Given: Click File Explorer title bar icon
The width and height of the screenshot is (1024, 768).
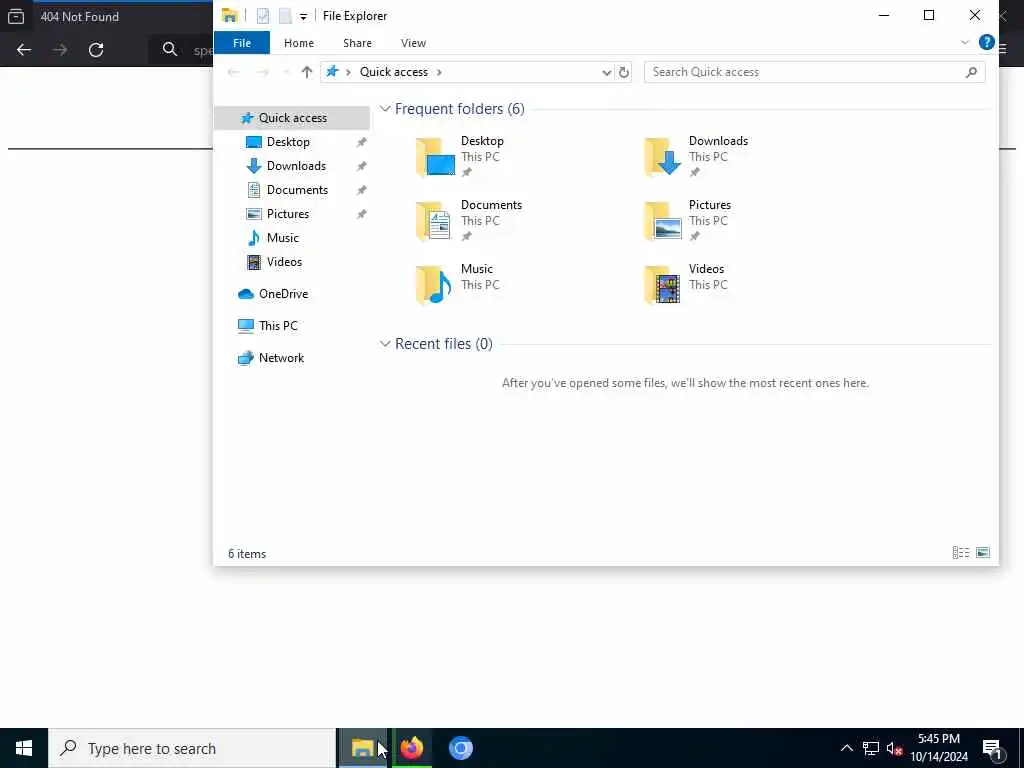Looking at the screenshot, I should coord(229,16).
